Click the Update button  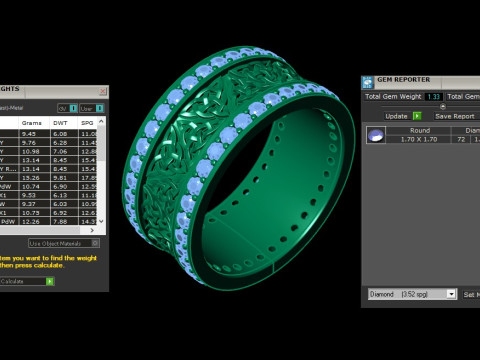click(x=403, y=116)
